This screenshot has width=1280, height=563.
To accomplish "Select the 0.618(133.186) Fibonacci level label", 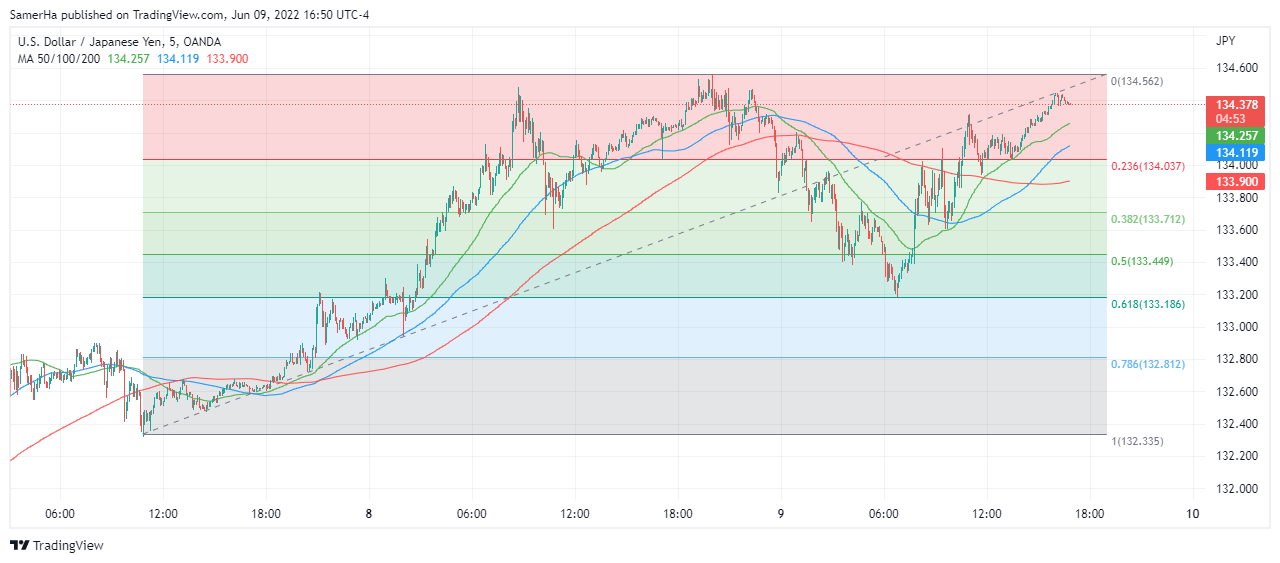I will [1148, 303].
